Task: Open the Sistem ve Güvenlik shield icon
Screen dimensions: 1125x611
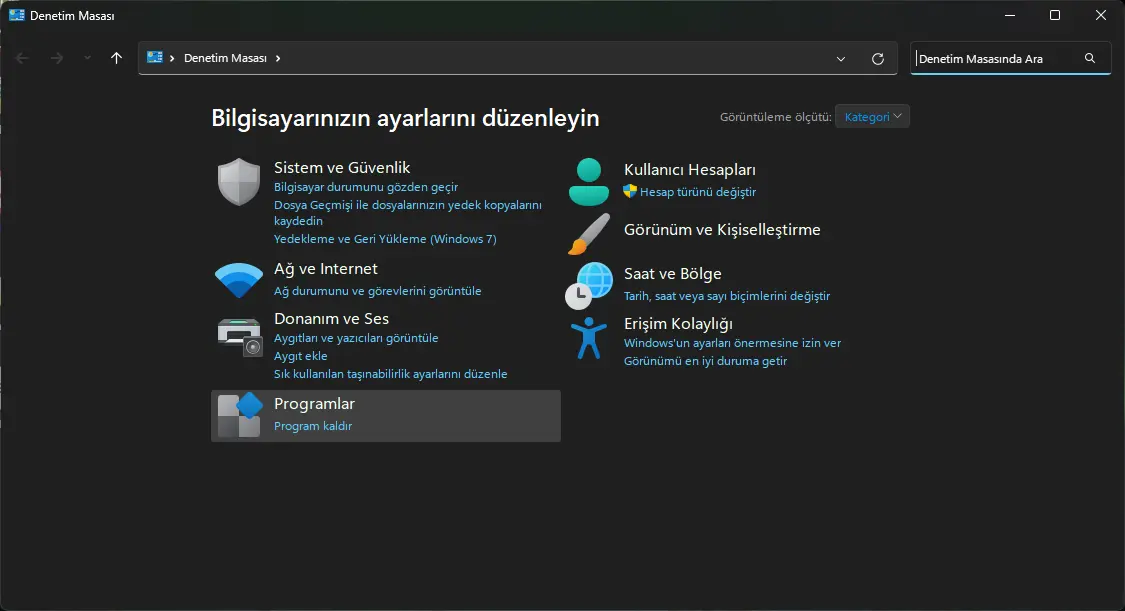Action: (239, 182)
